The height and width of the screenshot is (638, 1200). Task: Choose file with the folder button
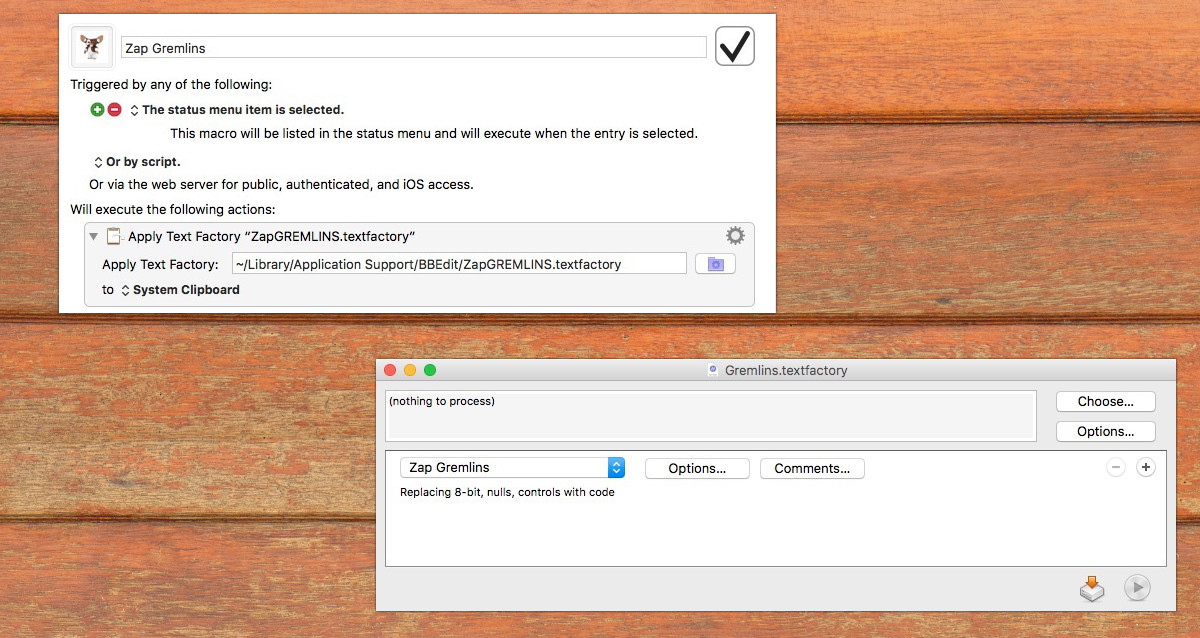(715, 264)
